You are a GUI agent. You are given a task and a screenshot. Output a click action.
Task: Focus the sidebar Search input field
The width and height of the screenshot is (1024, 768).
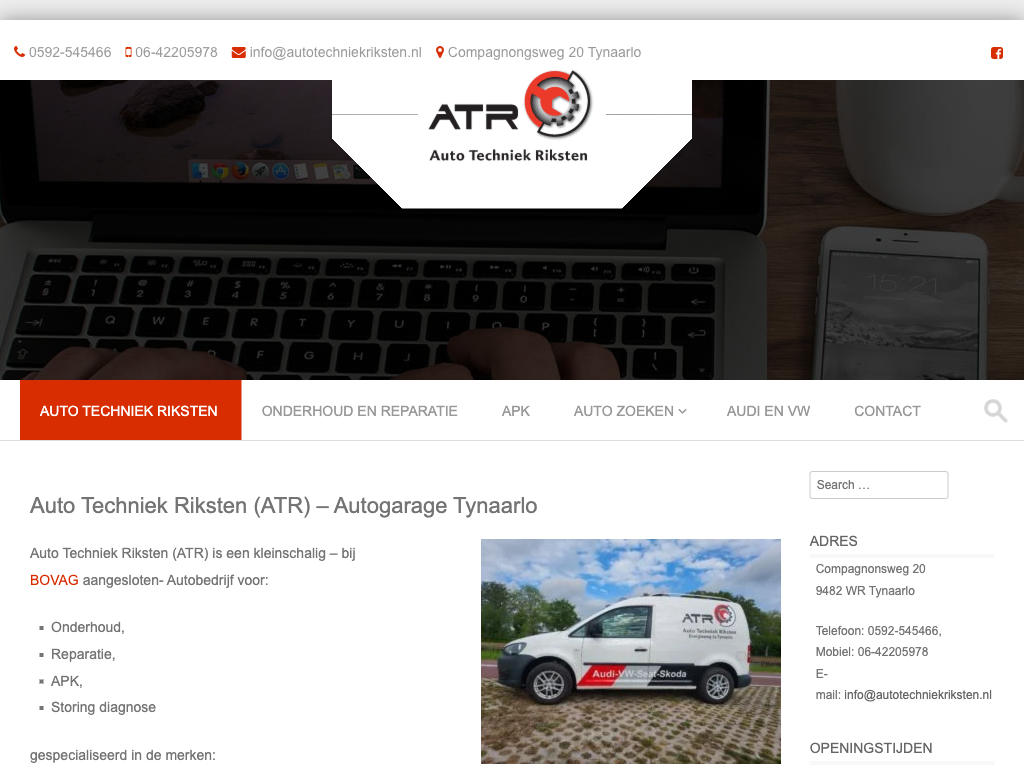[878, 485]
